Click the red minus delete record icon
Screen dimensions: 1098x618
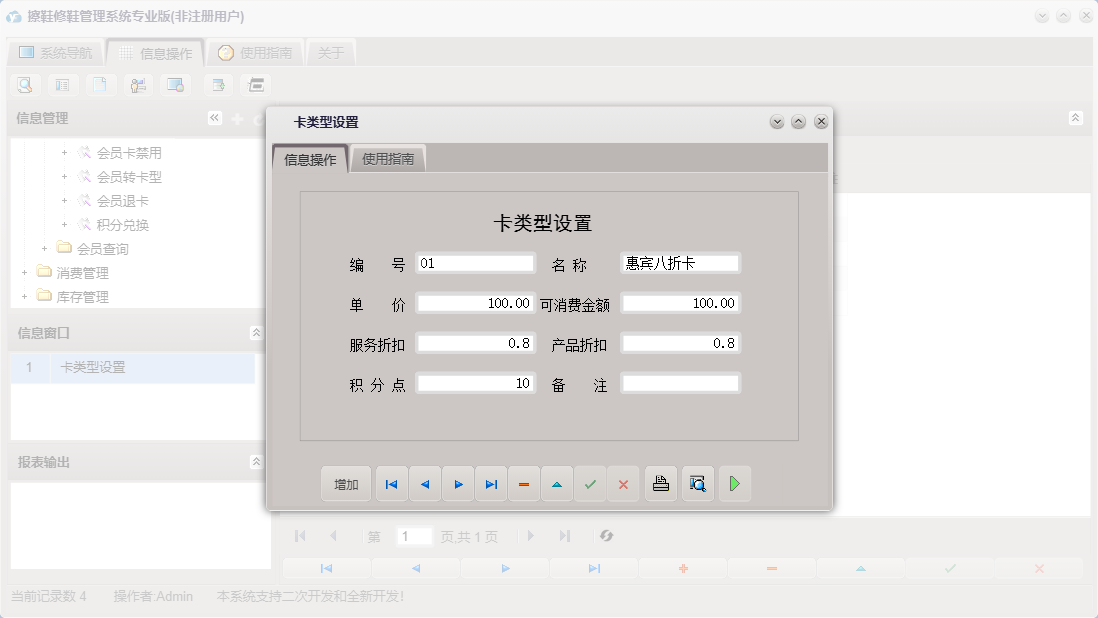524,483
